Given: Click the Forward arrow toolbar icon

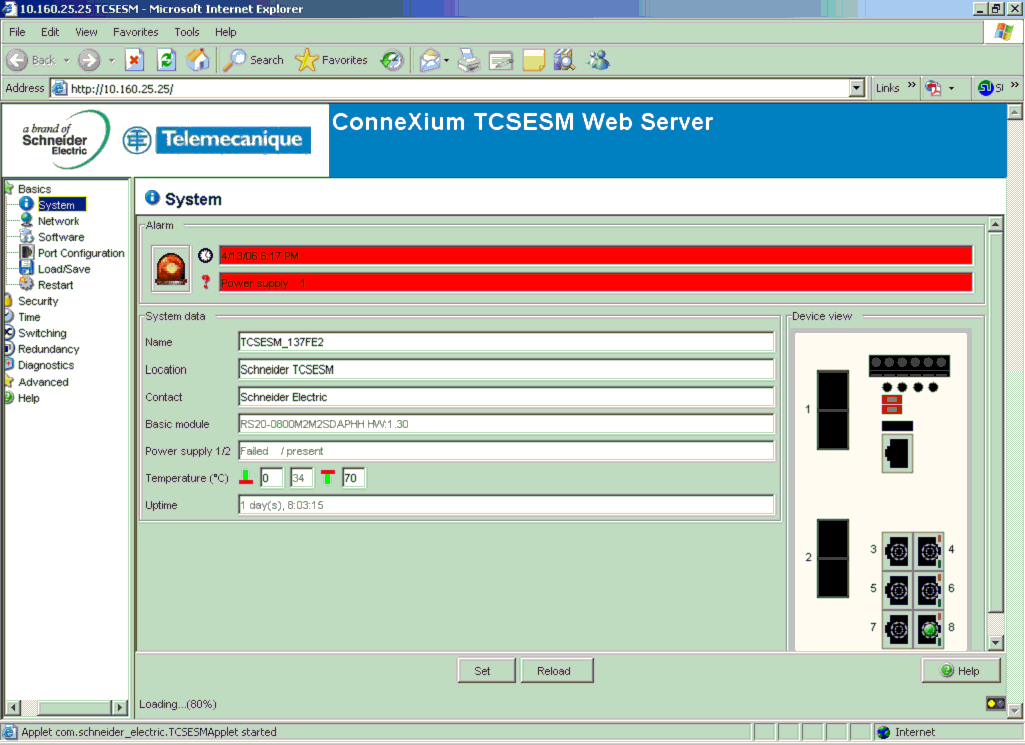Looking at the screenshot, I should pyautogui.click(x=89, y=60).
